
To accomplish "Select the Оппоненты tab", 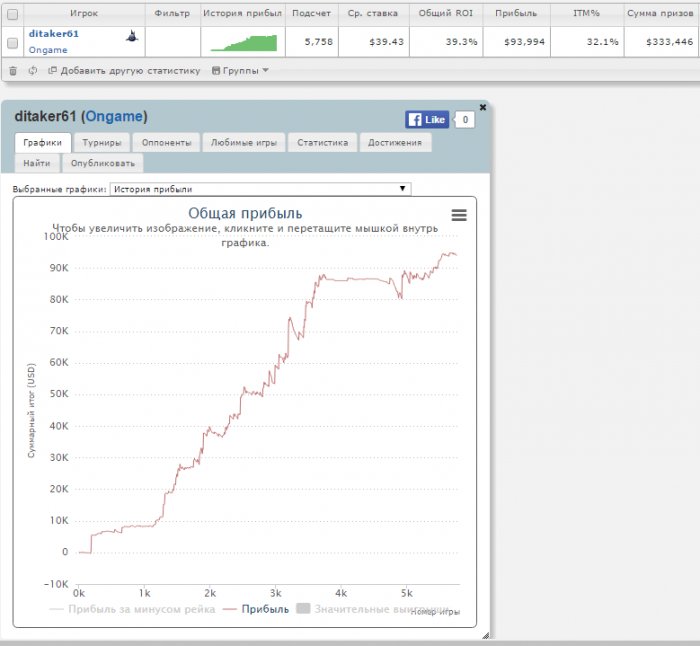I will (x=165, y=143).
